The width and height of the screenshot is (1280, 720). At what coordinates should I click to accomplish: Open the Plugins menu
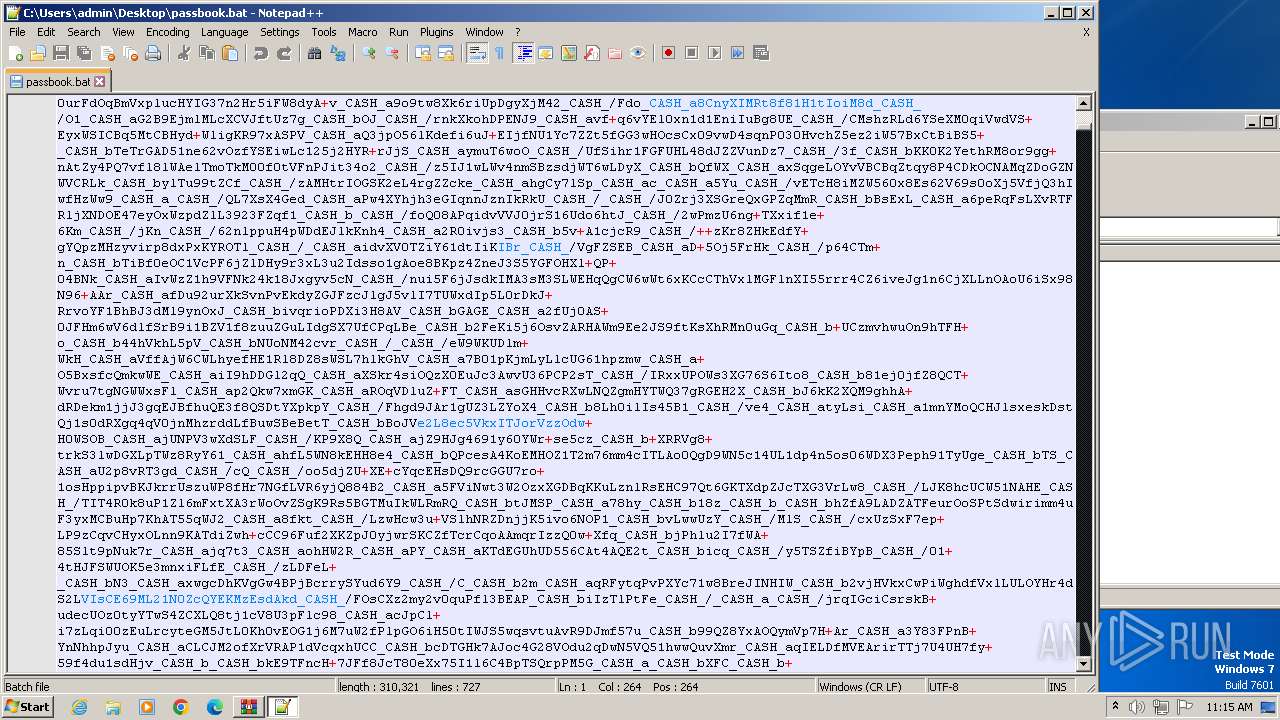(437, 32)
